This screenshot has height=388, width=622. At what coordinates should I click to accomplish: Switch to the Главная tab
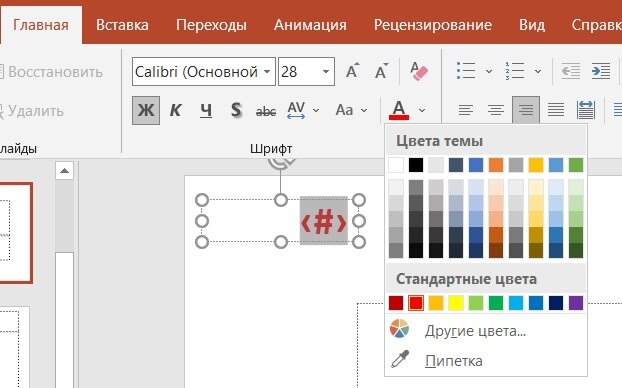pos(41,25)
